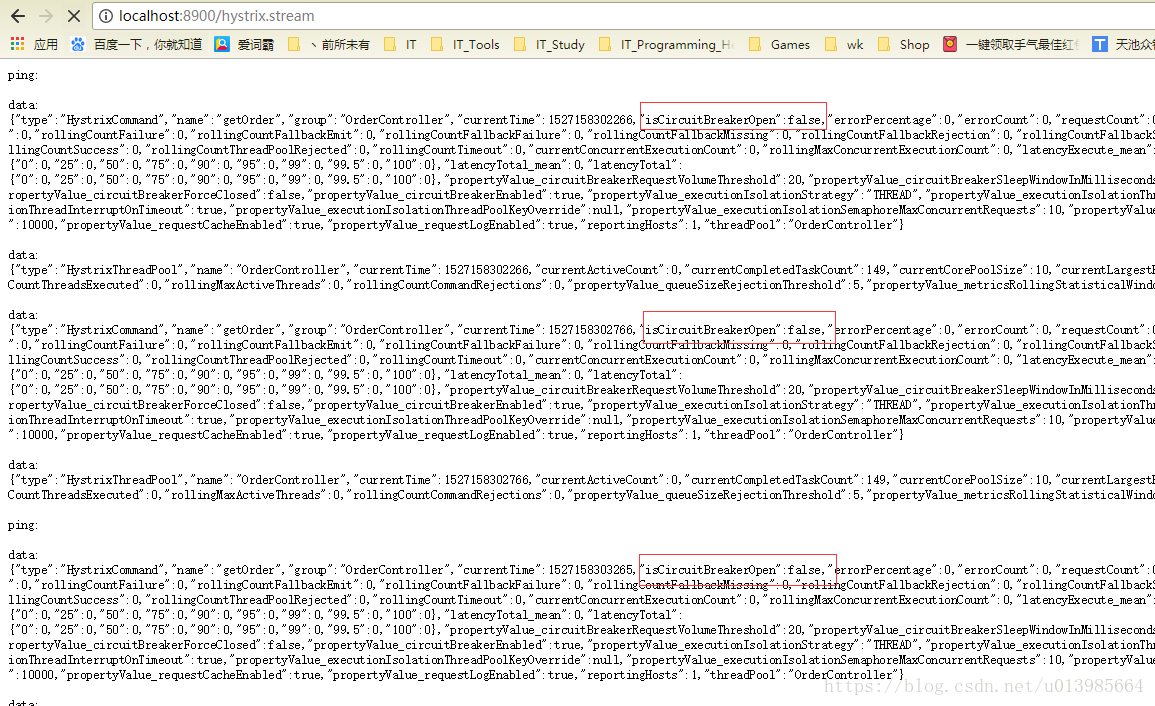Open the 前所未有 bookmark folder
The height and width of the screenshot is (706, 1155).
(x=329, y=44)
